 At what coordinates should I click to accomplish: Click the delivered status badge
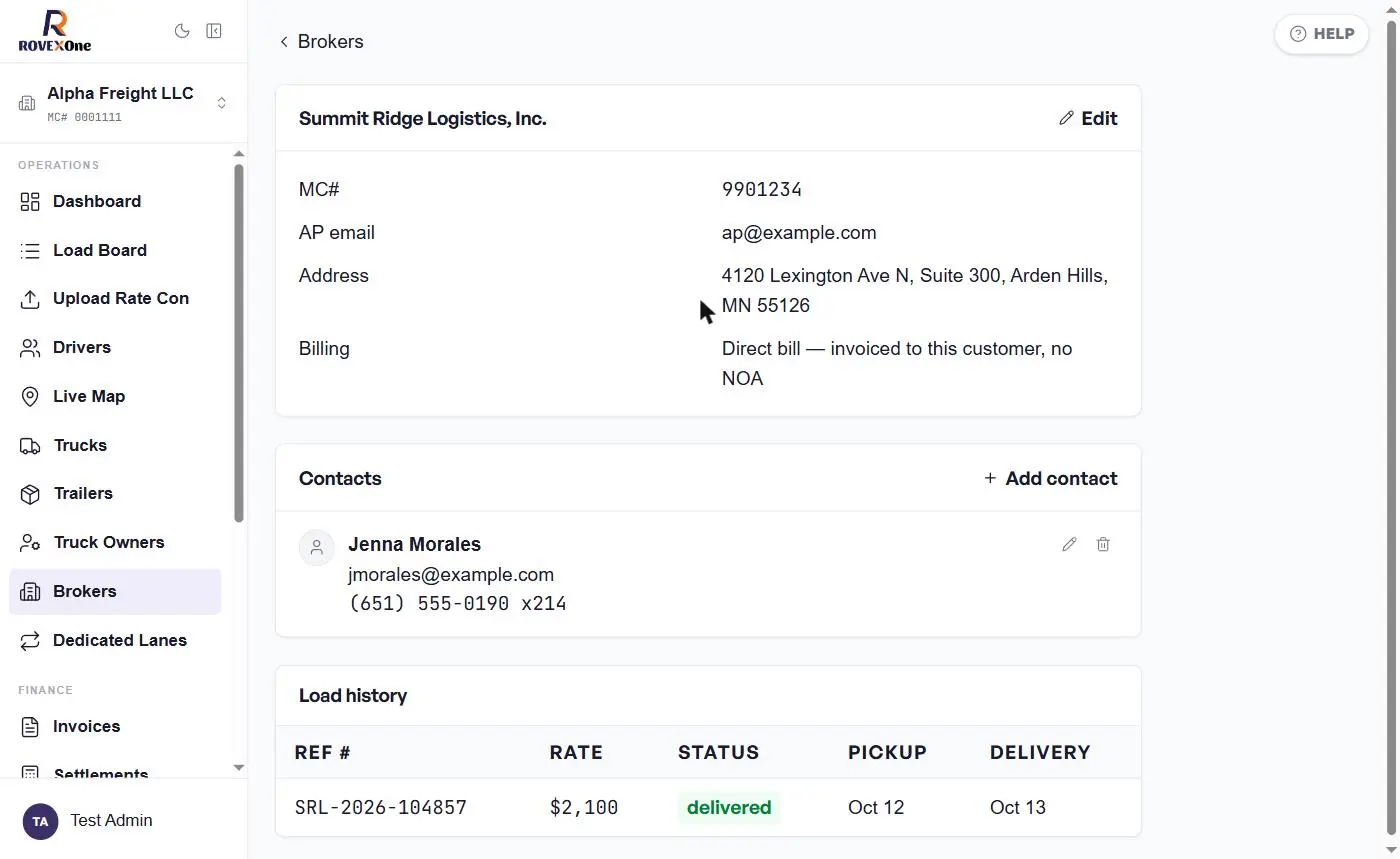pyautogui.click(x=729, y=807)
